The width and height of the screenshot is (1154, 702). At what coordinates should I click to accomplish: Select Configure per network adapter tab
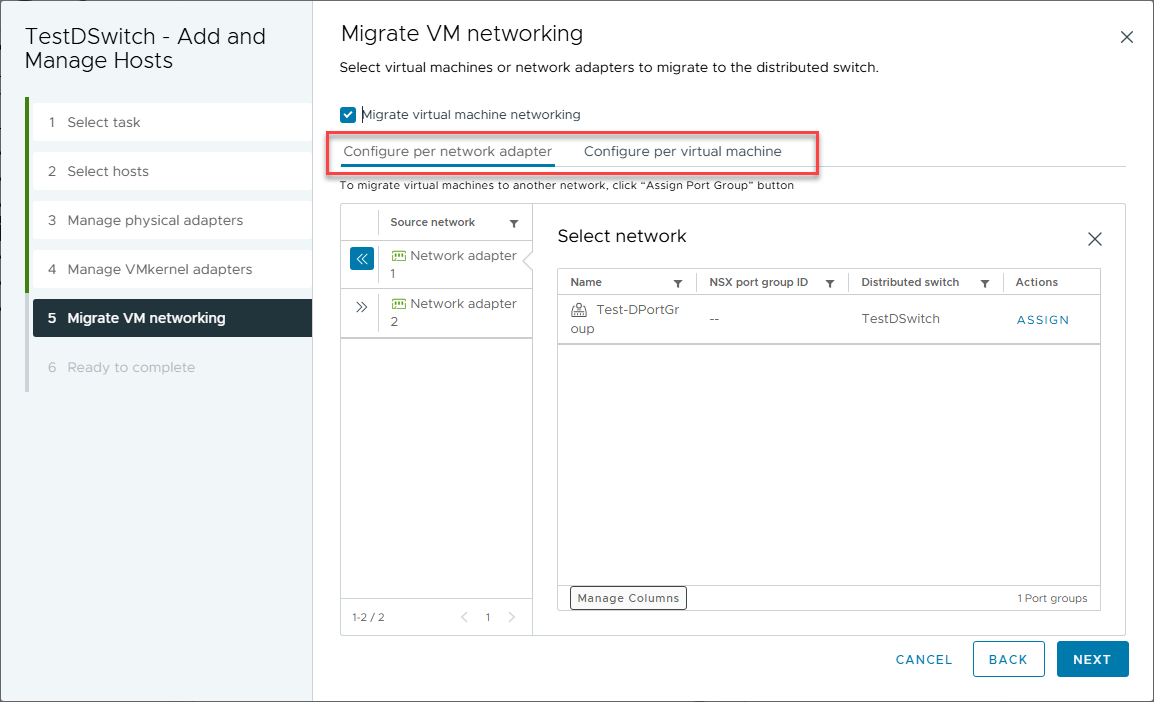point(447,152)
